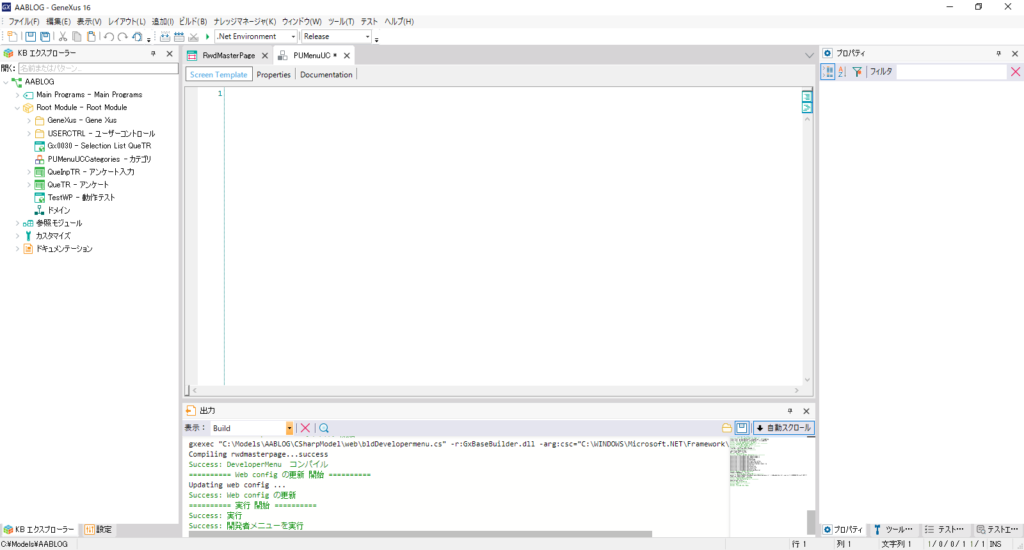This screenshot has width=1024, height=550.
Task: Switch to the Documentation sub-tab
Action: 326,74
